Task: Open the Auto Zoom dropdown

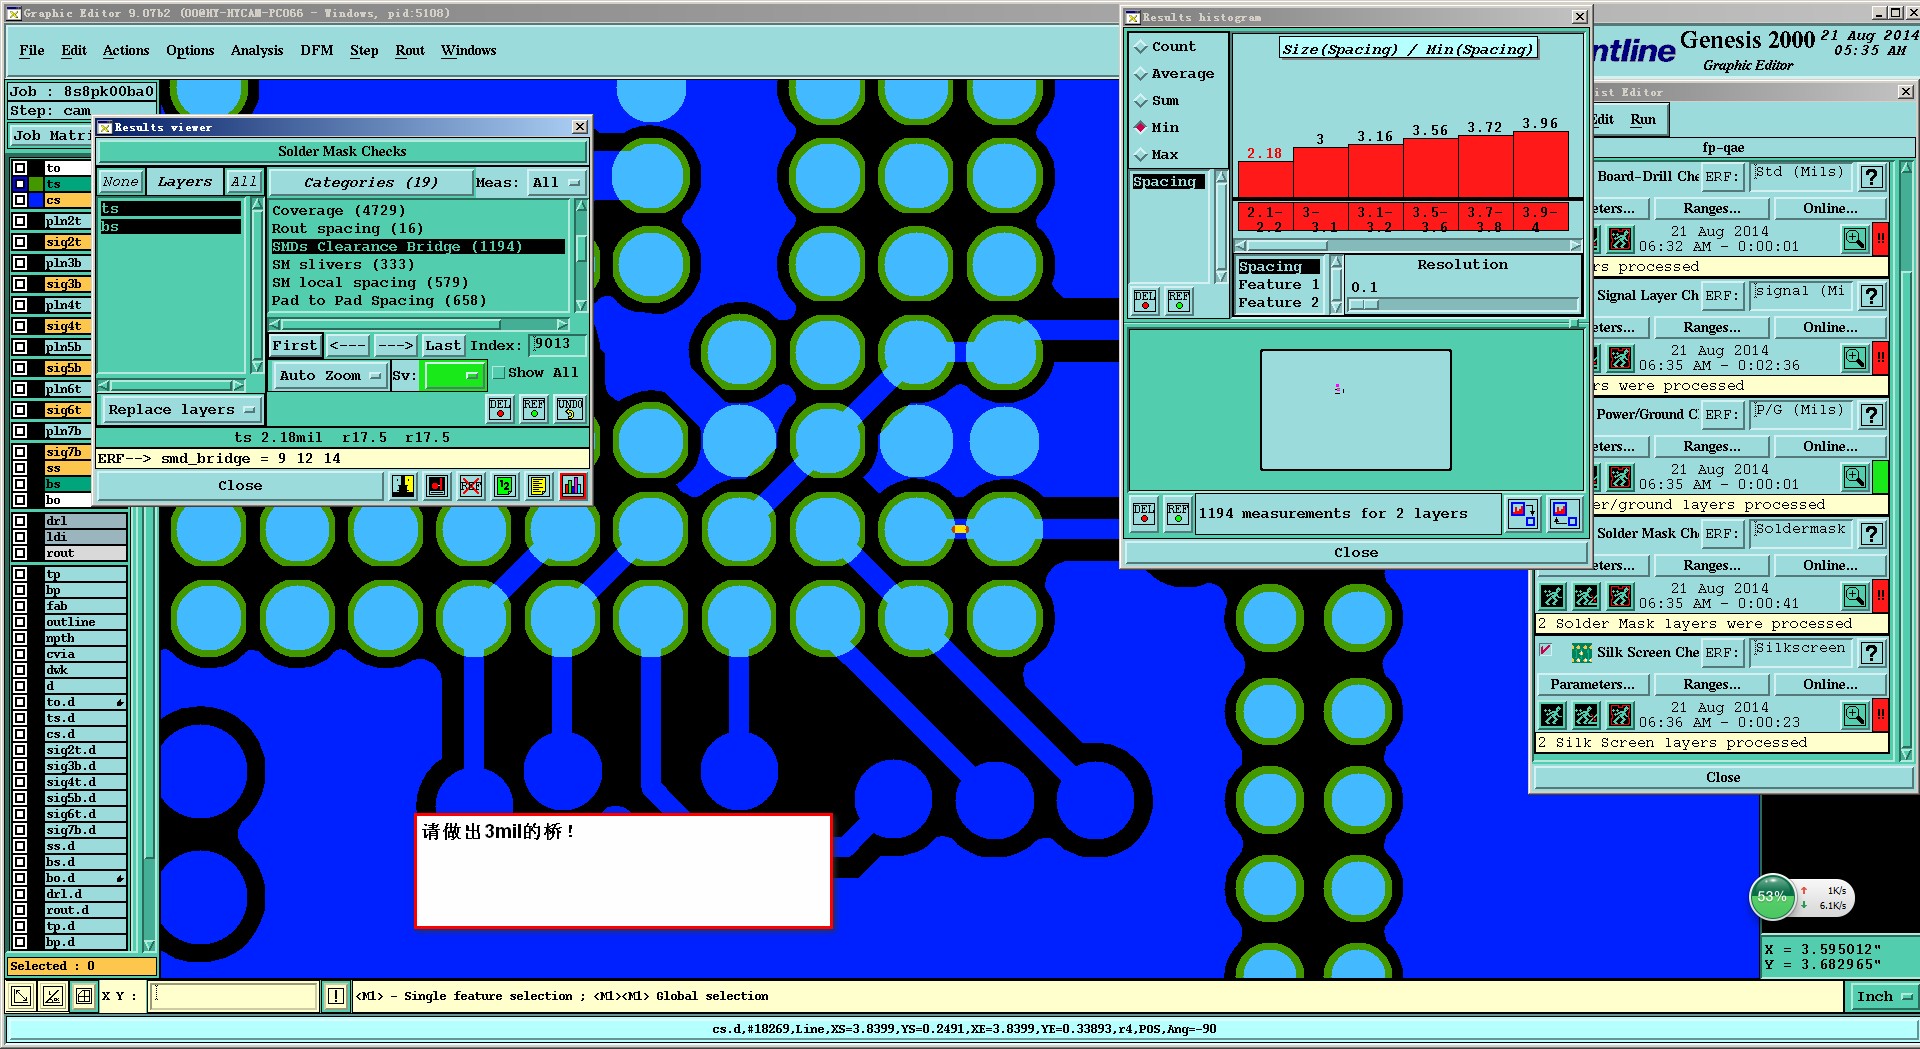Action: click(329, 376)
